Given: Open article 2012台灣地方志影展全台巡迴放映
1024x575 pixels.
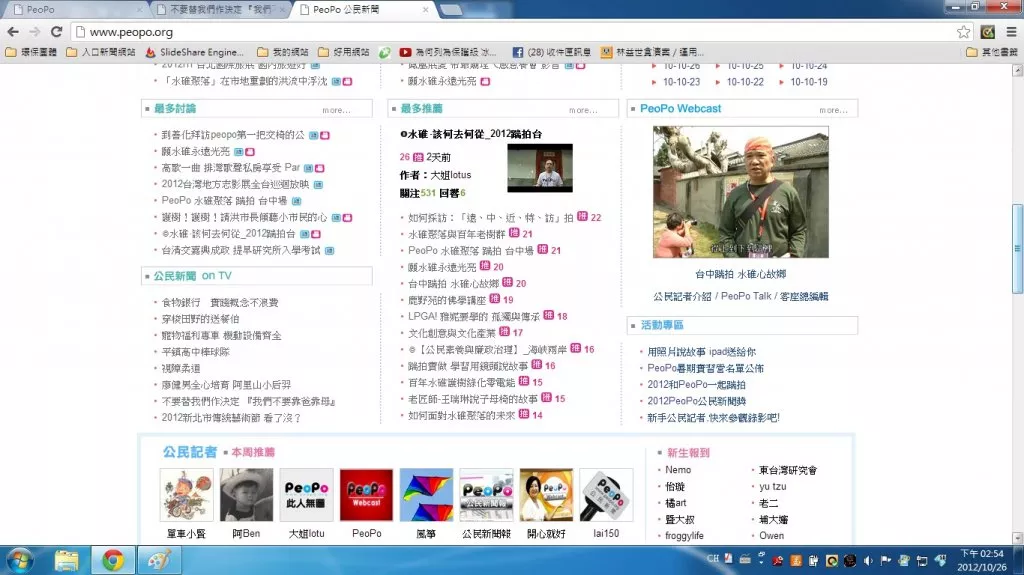Looking at the screenshot, I should [235, 184].
